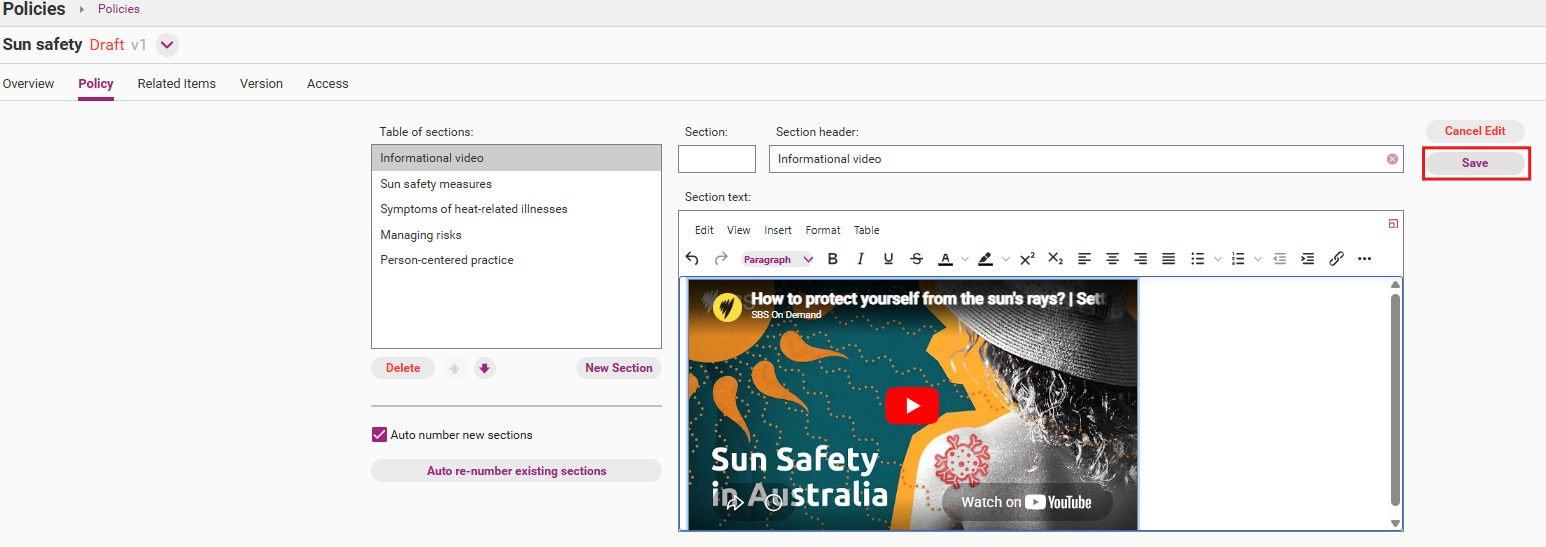Expand the Sun safety version dropdown chevron

[x=167, y=45]
